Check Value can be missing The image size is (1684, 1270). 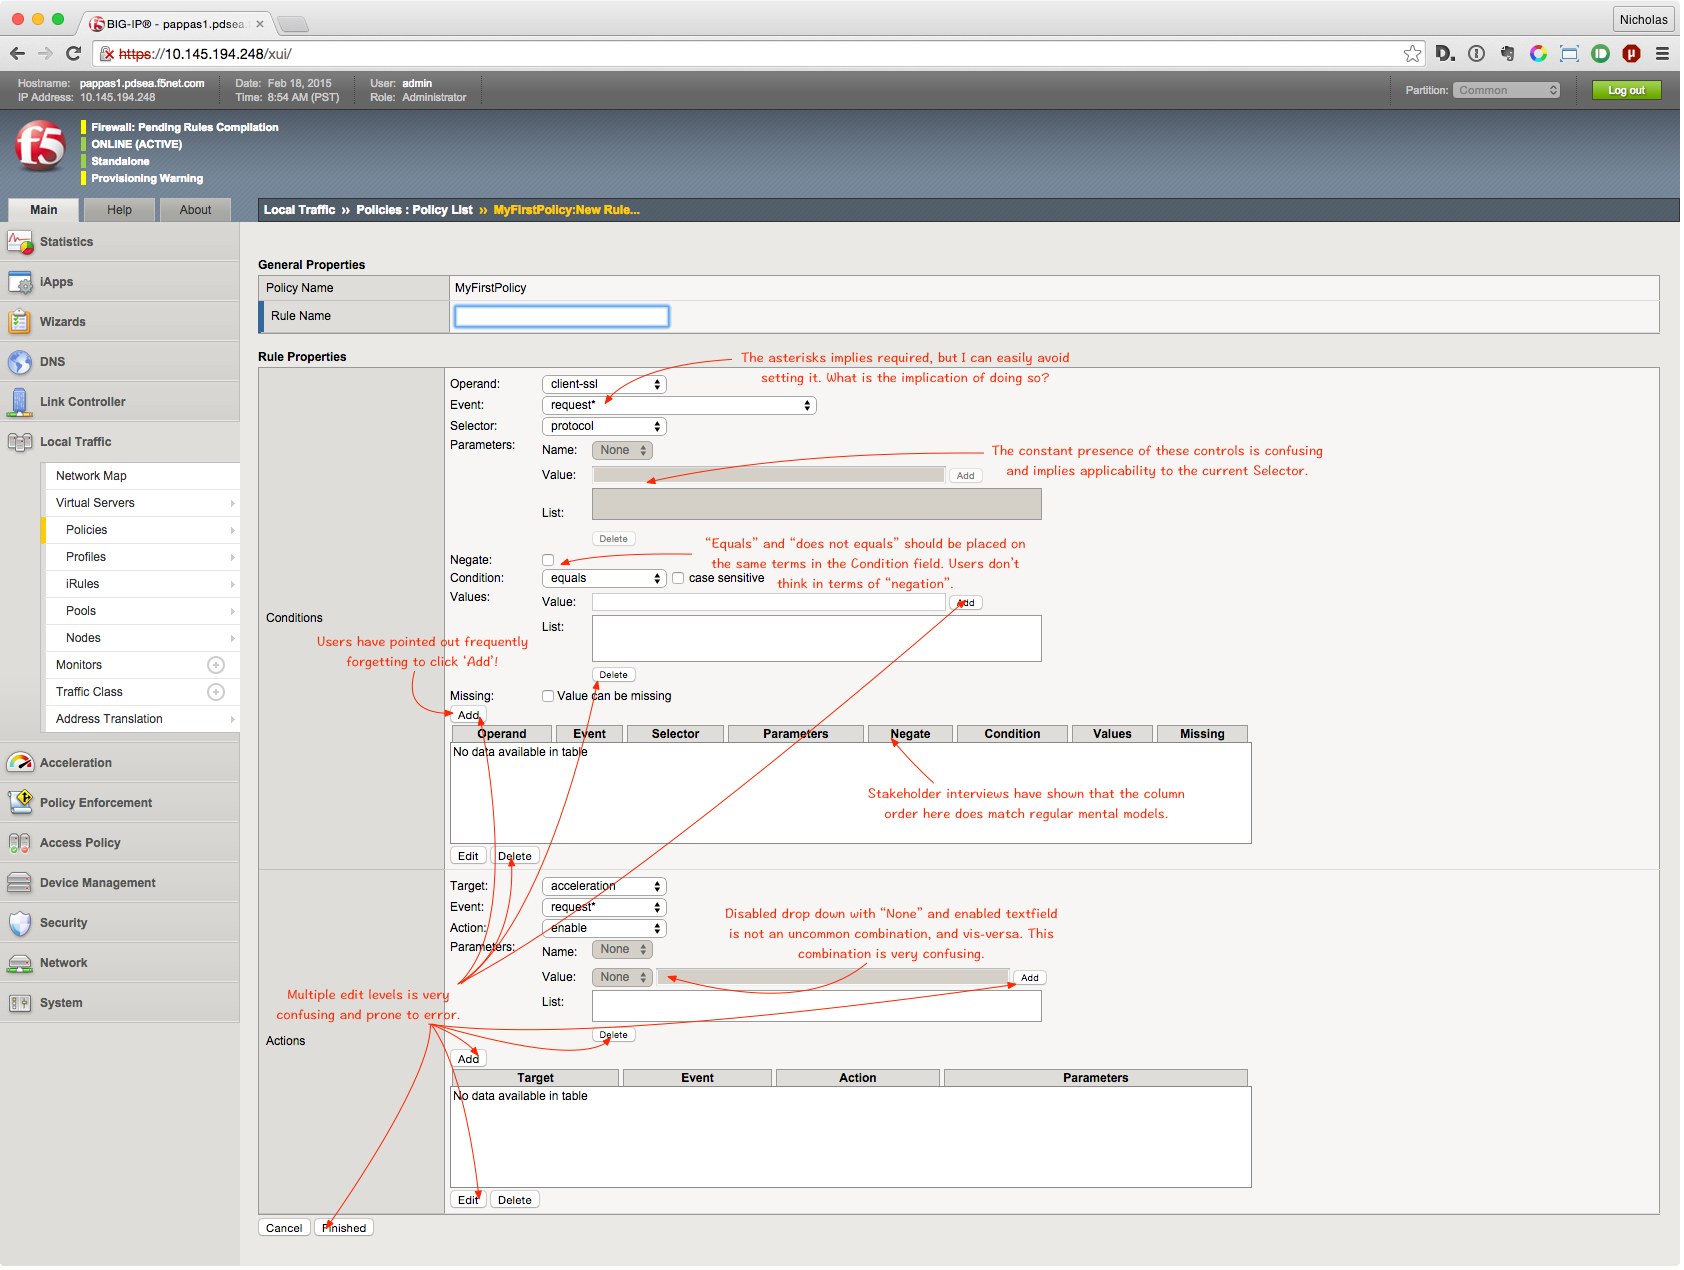[x=548, y=696]
